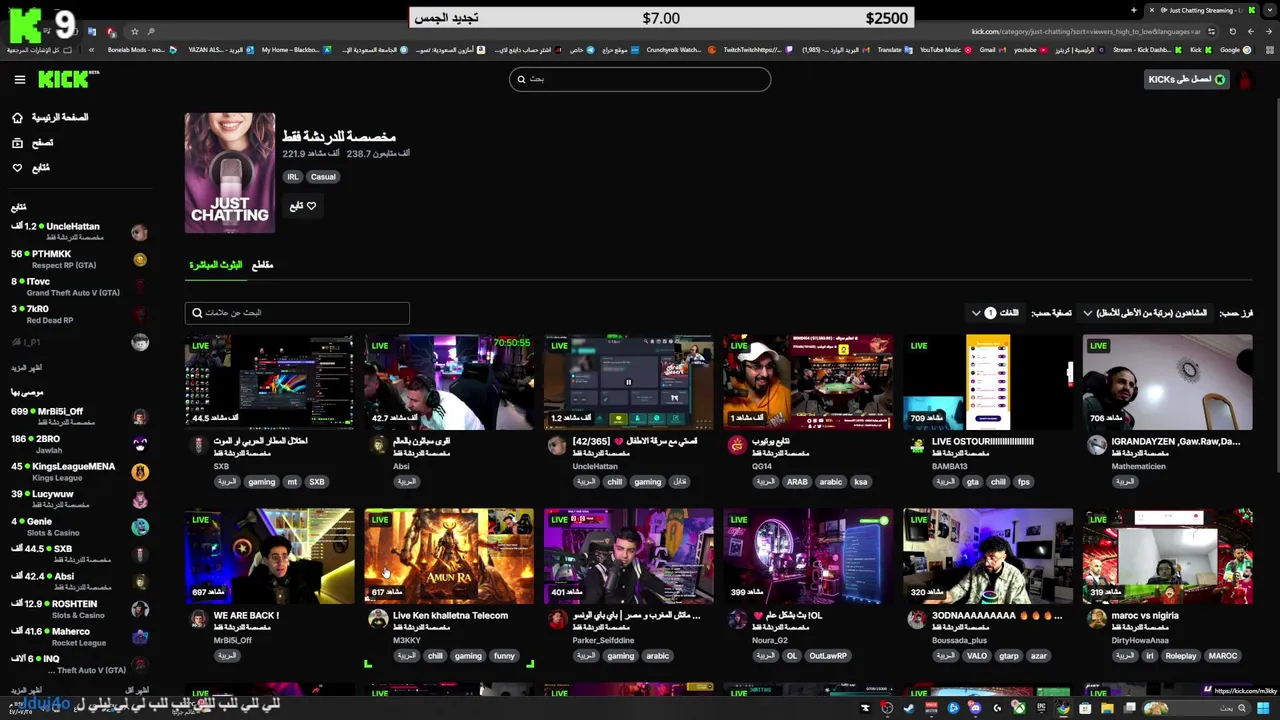Open BAMBA13 LIVE OSTOUR stream thumbnail
This screenshot has height=720, width=1280.
988,382
